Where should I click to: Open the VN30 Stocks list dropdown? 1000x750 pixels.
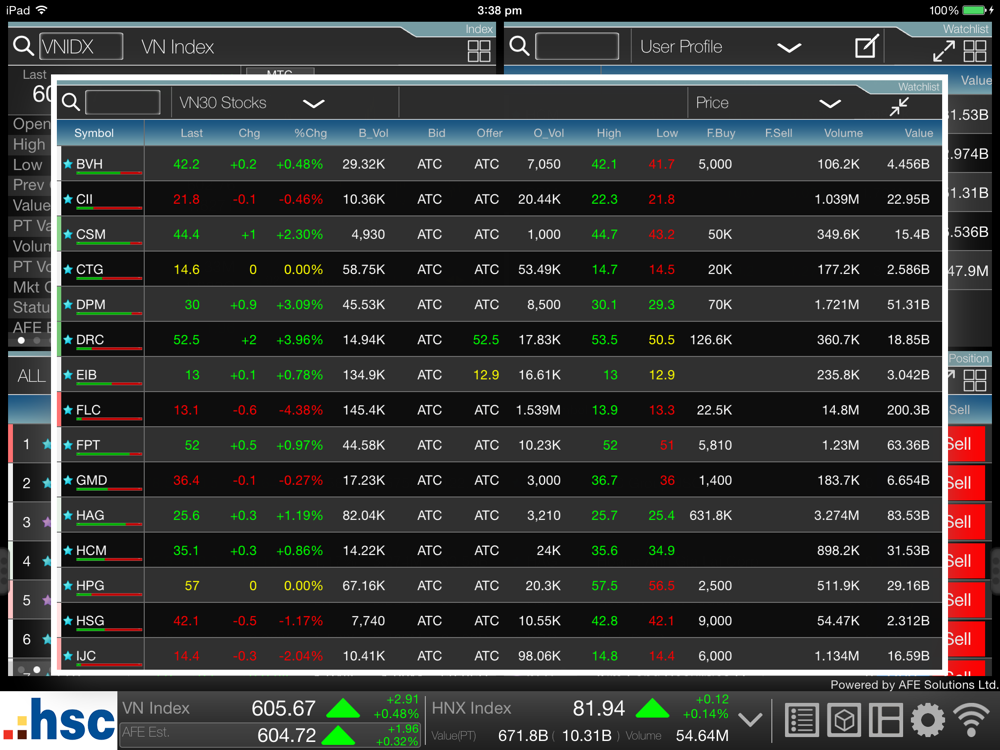(313, 103)
